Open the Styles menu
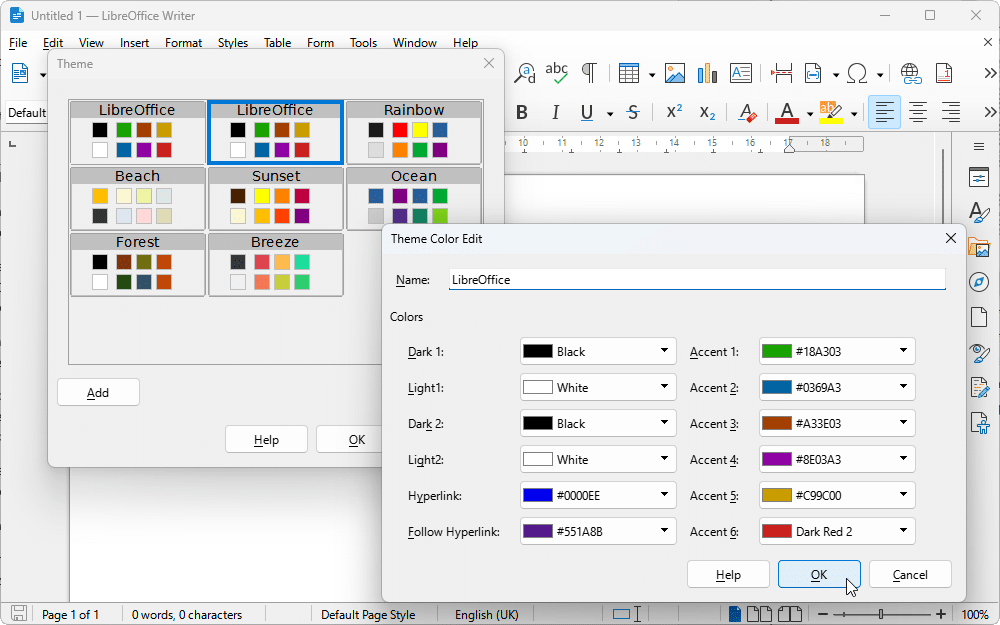 point(232,42)
